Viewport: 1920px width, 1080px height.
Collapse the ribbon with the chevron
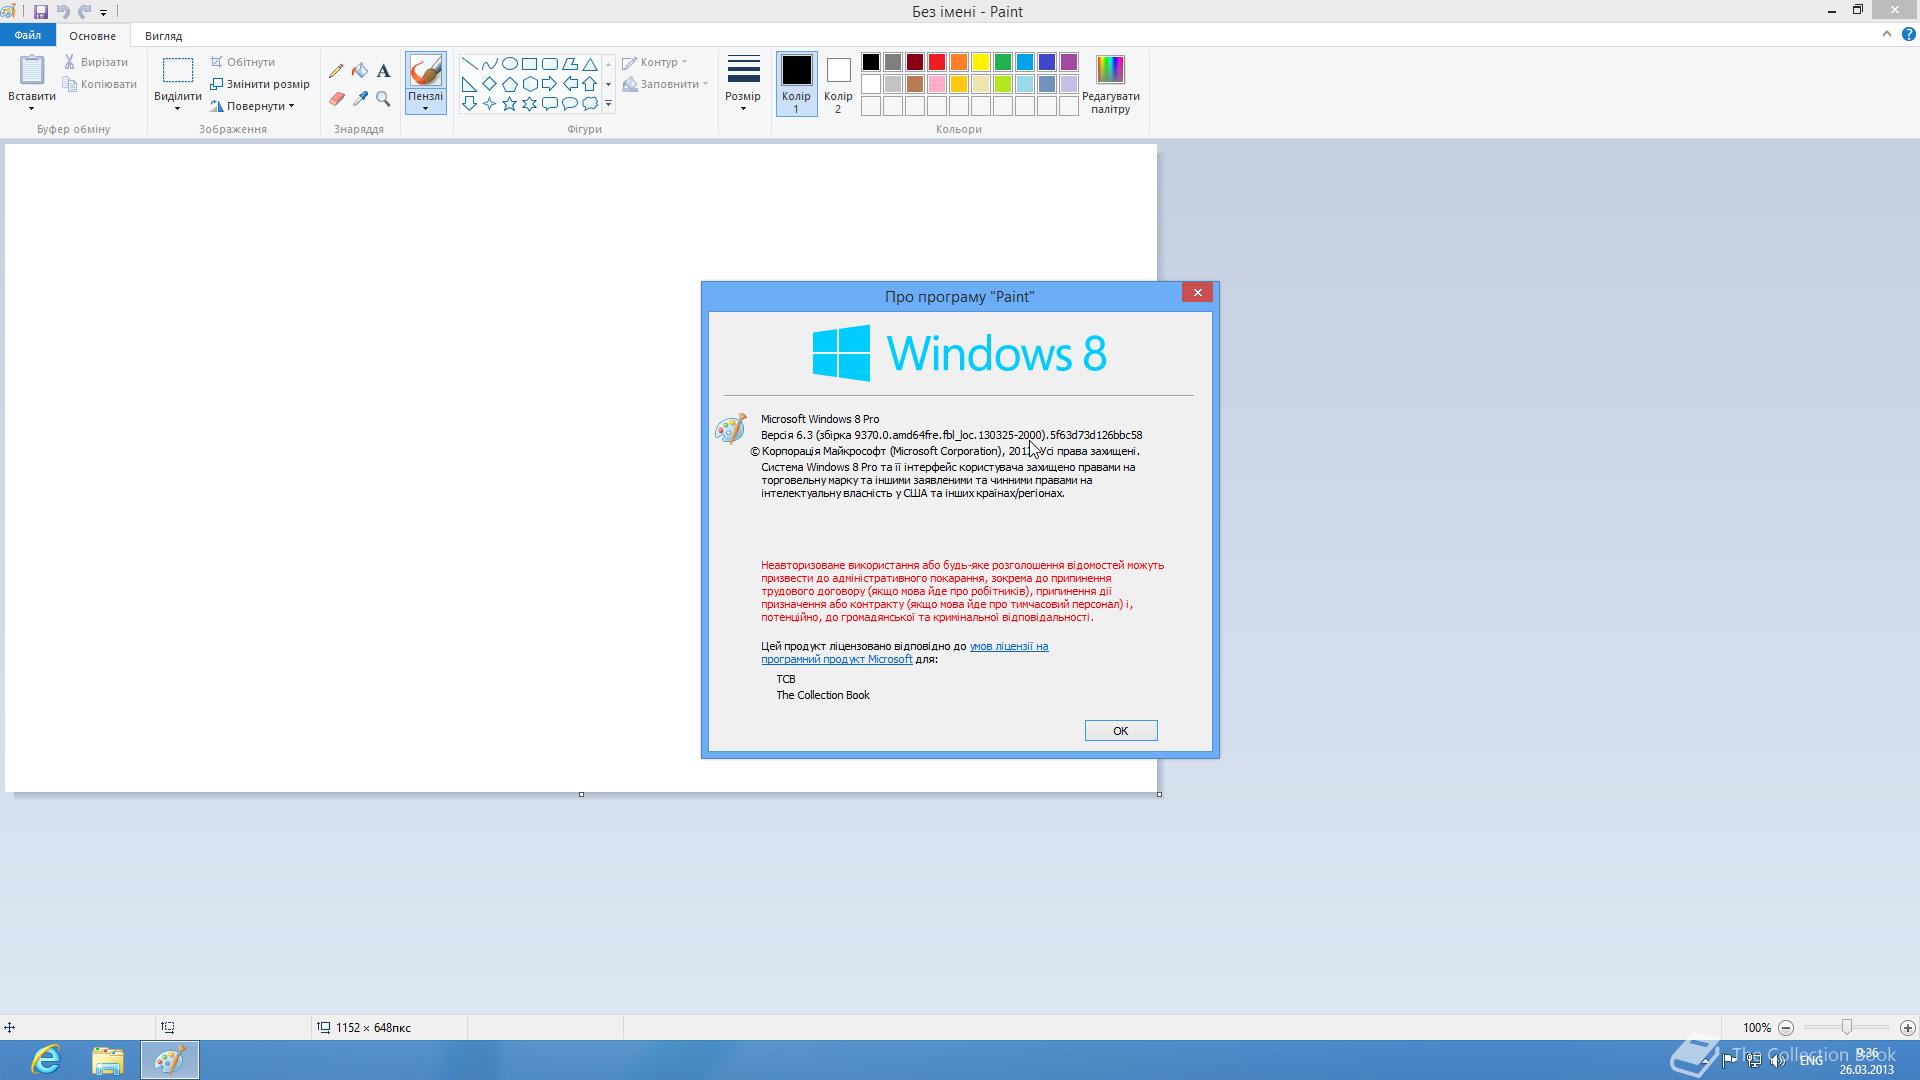pos(1887,34)
